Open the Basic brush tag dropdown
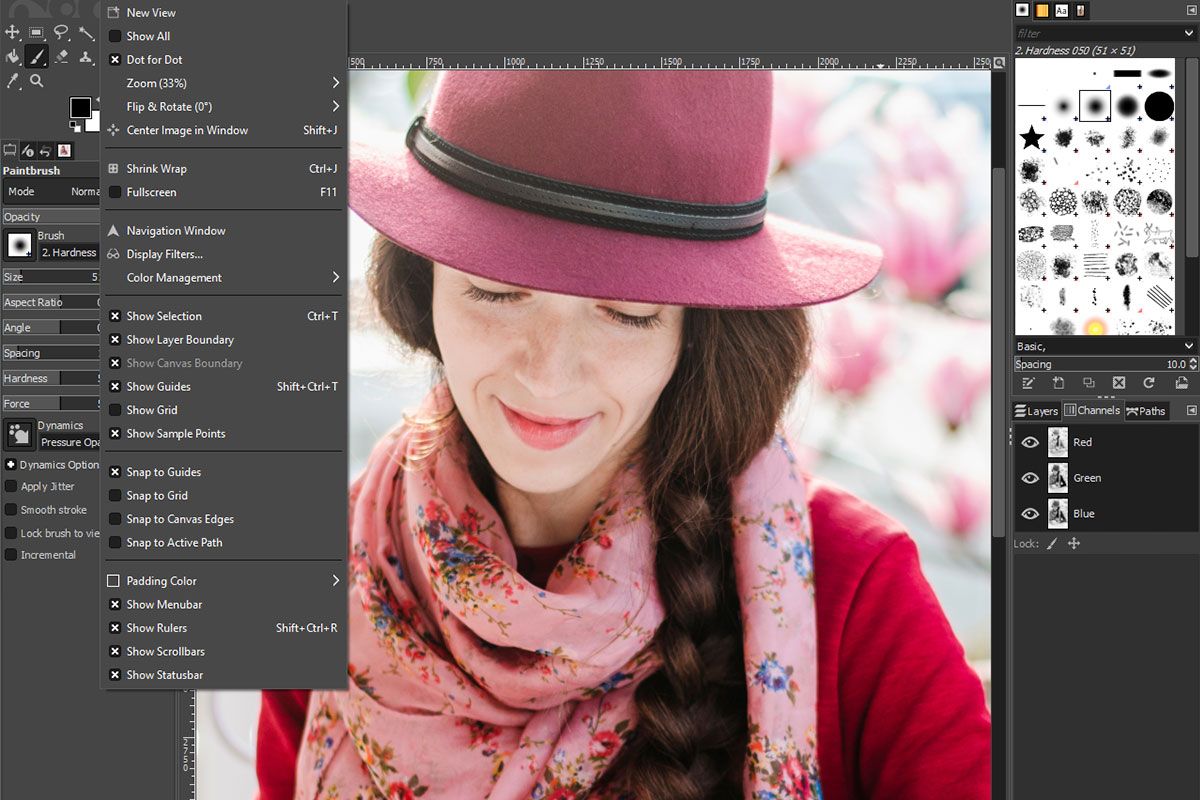This screenshot has height=800, width=1200. pos(1189,346)
